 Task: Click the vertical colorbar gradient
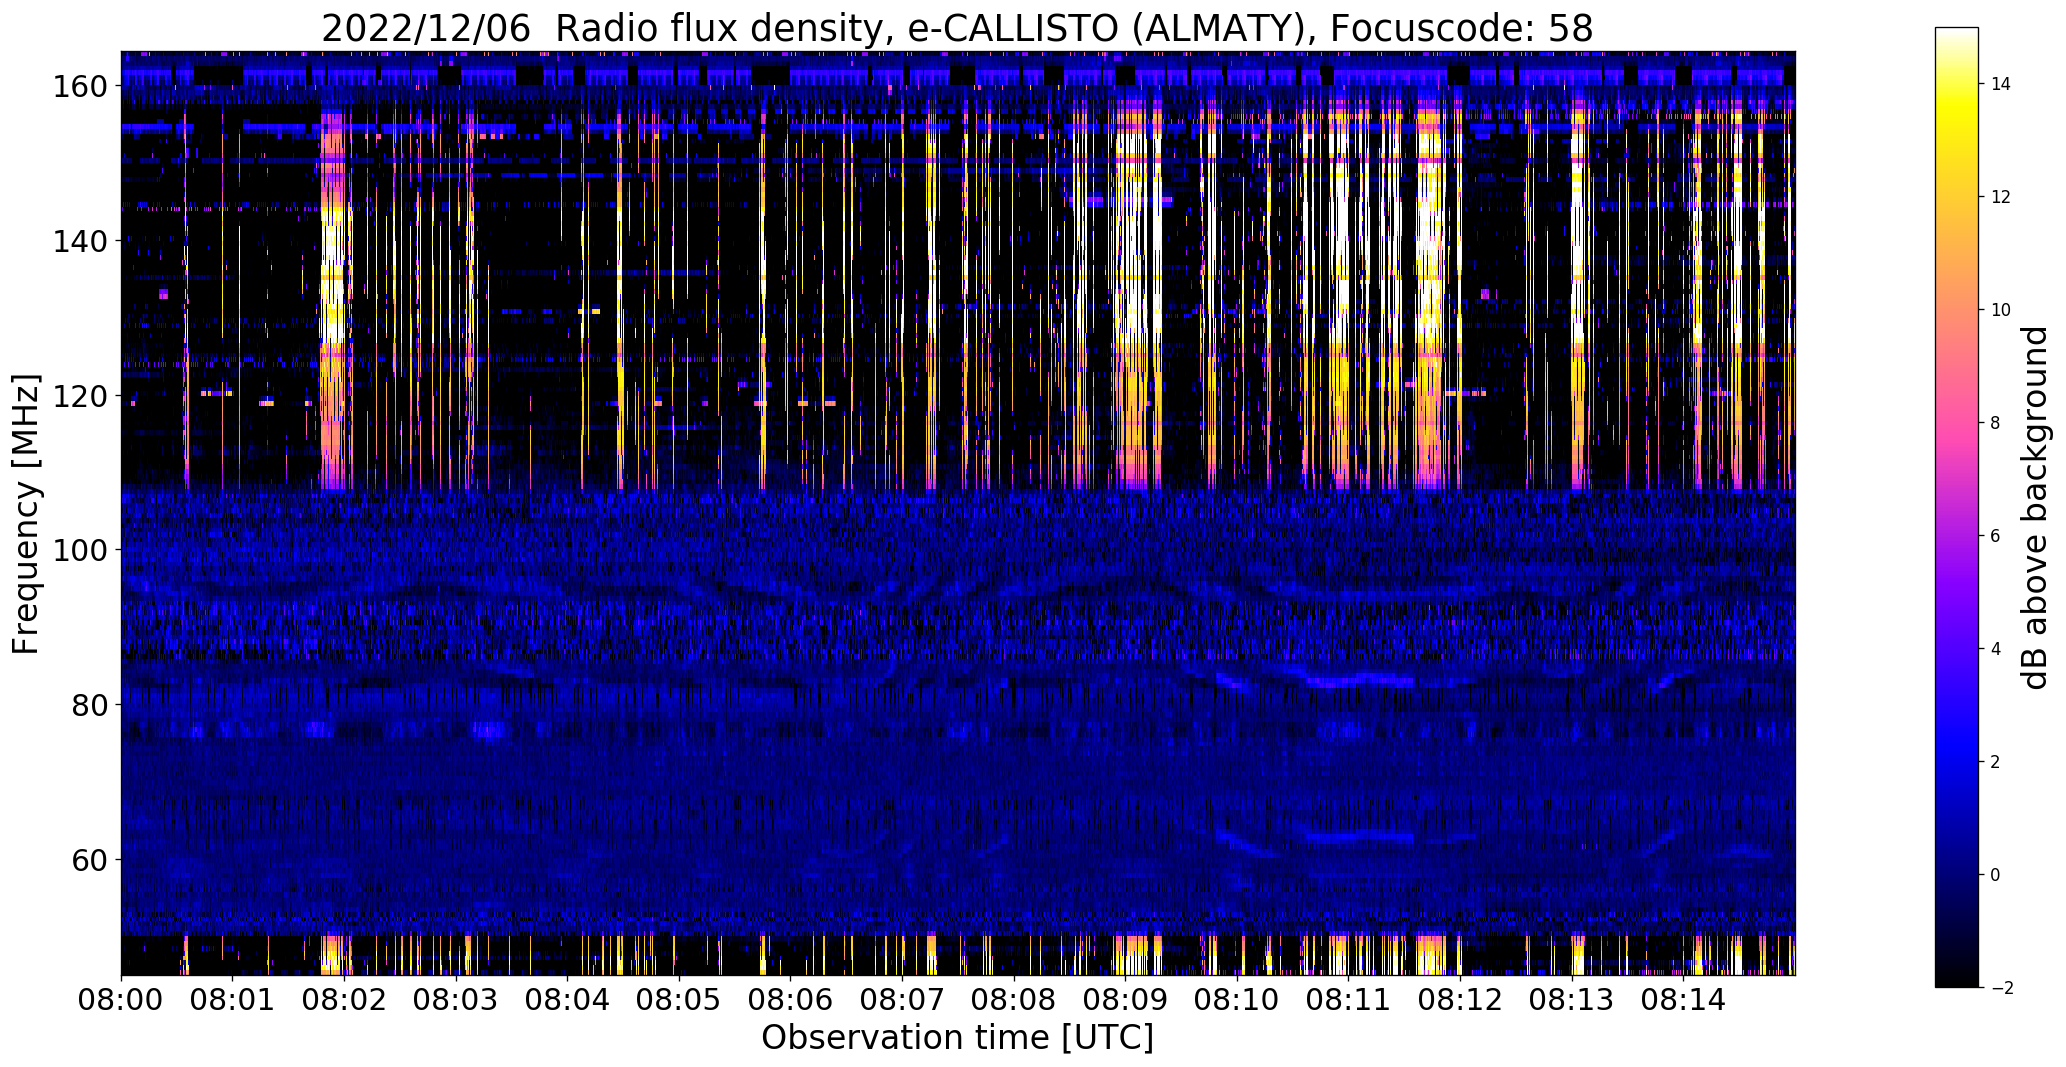tap(1957, 507)
